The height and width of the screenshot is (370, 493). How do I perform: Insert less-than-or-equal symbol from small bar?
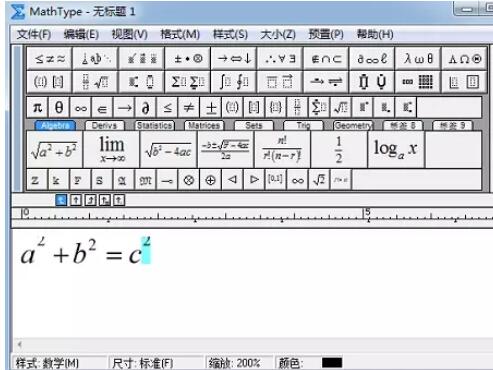(x=167, y=107)
